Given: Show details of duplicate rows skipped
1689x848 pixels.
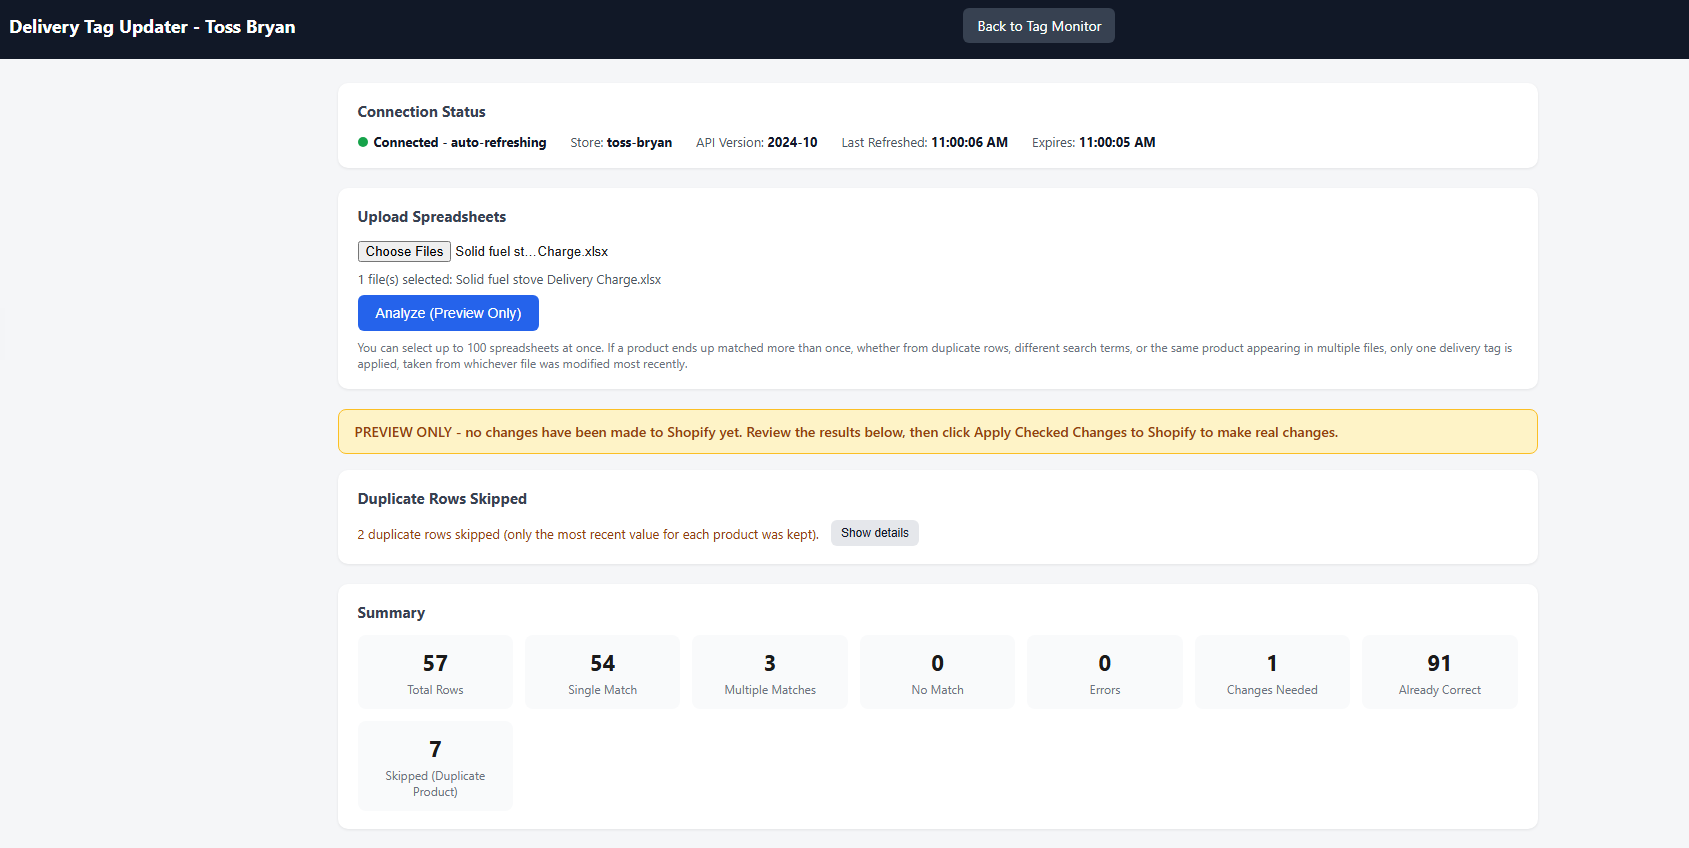Looking at the screenshot, I should [874, 533].
